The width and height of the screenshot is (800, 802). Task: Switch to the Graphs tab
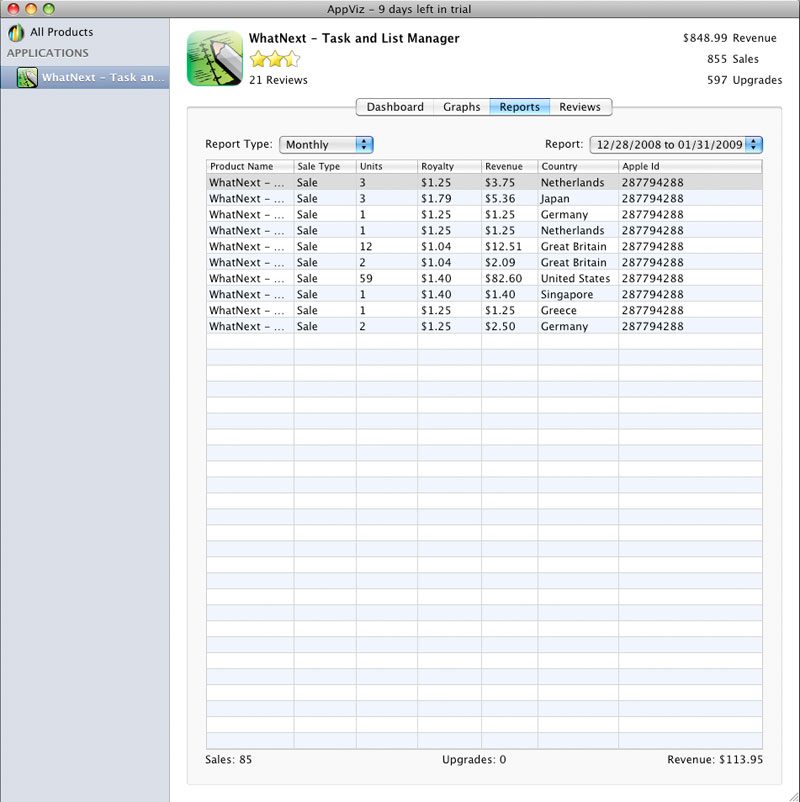click(462, 107)
